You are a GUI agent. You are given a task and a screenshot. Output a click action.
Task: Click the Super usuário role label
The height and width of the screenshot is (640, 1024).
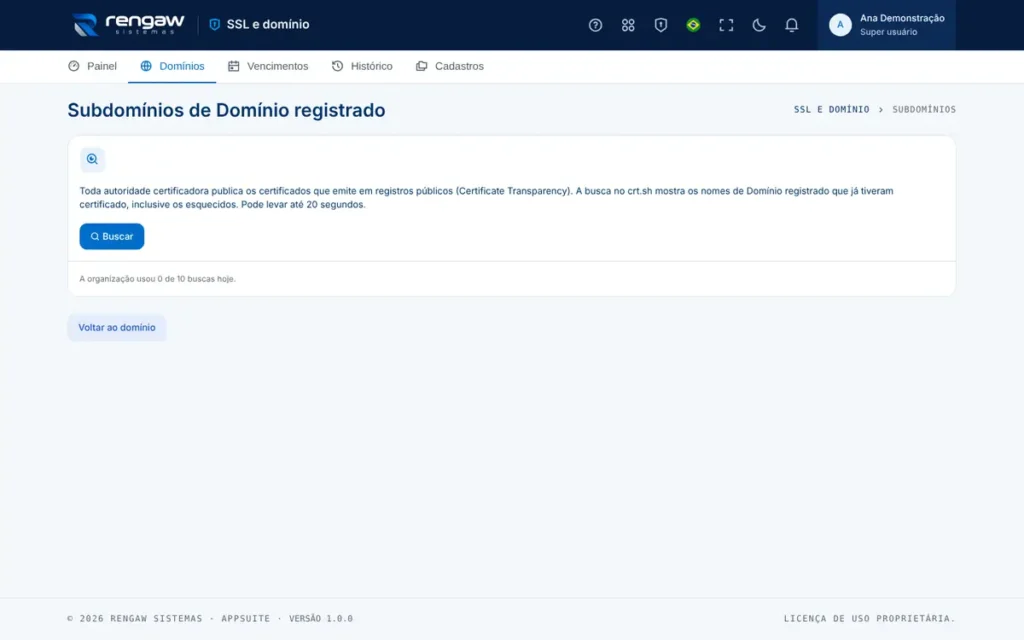tap(888, 32)
